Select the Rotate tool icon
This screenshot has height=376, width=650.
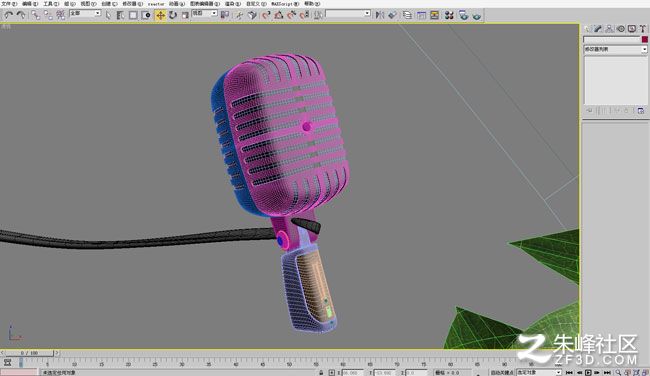(x=172, y=15)
